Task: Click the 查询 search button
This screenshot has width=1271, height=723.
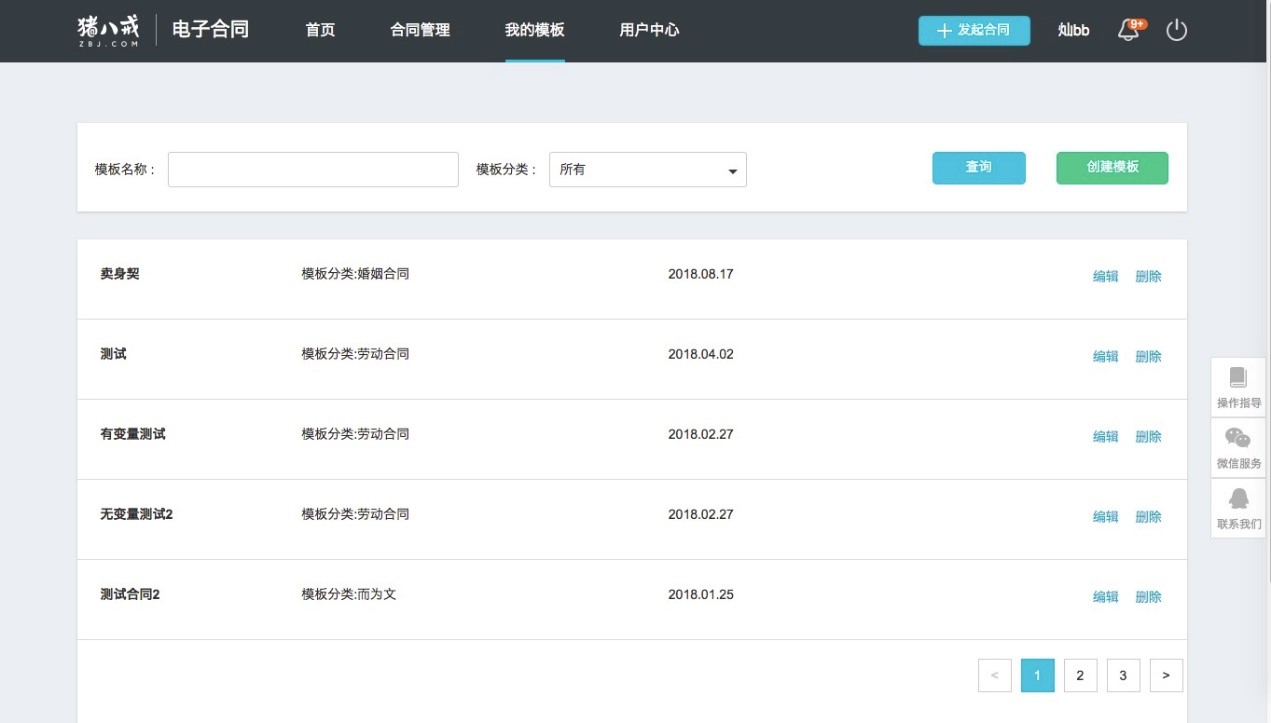Action: point(979,168)
